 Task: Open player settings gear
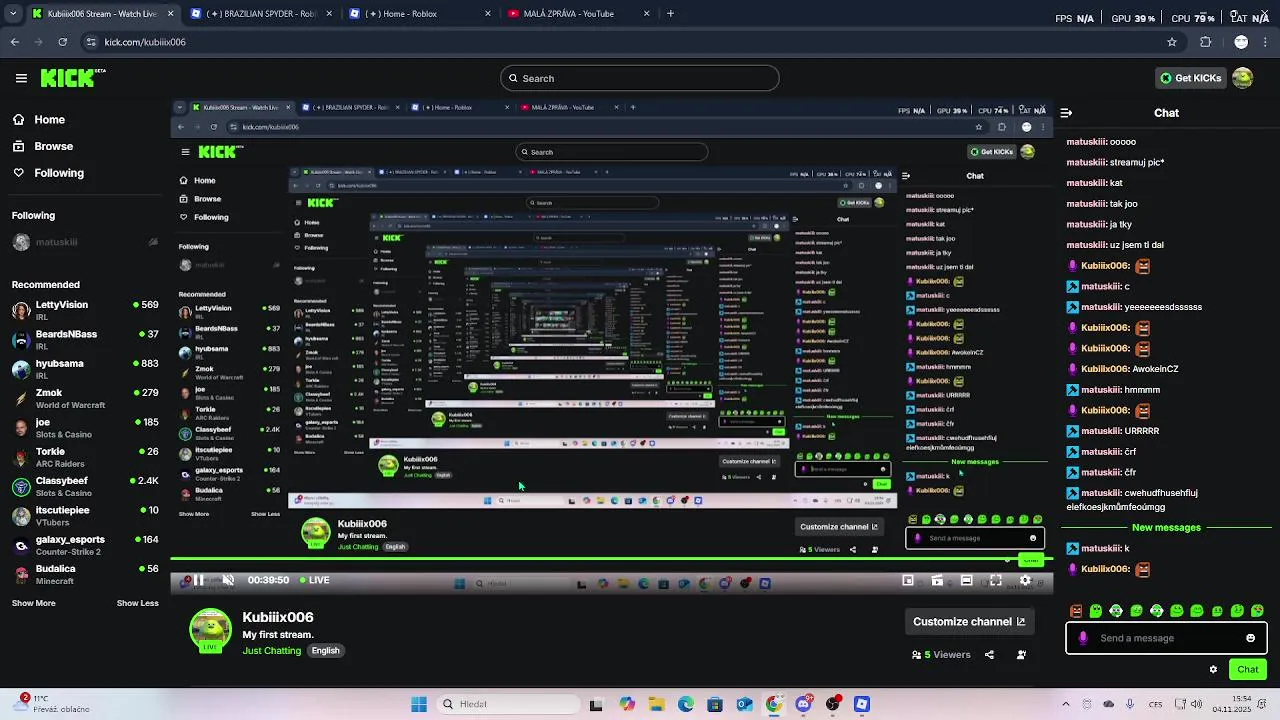(x=1025, y=580)
